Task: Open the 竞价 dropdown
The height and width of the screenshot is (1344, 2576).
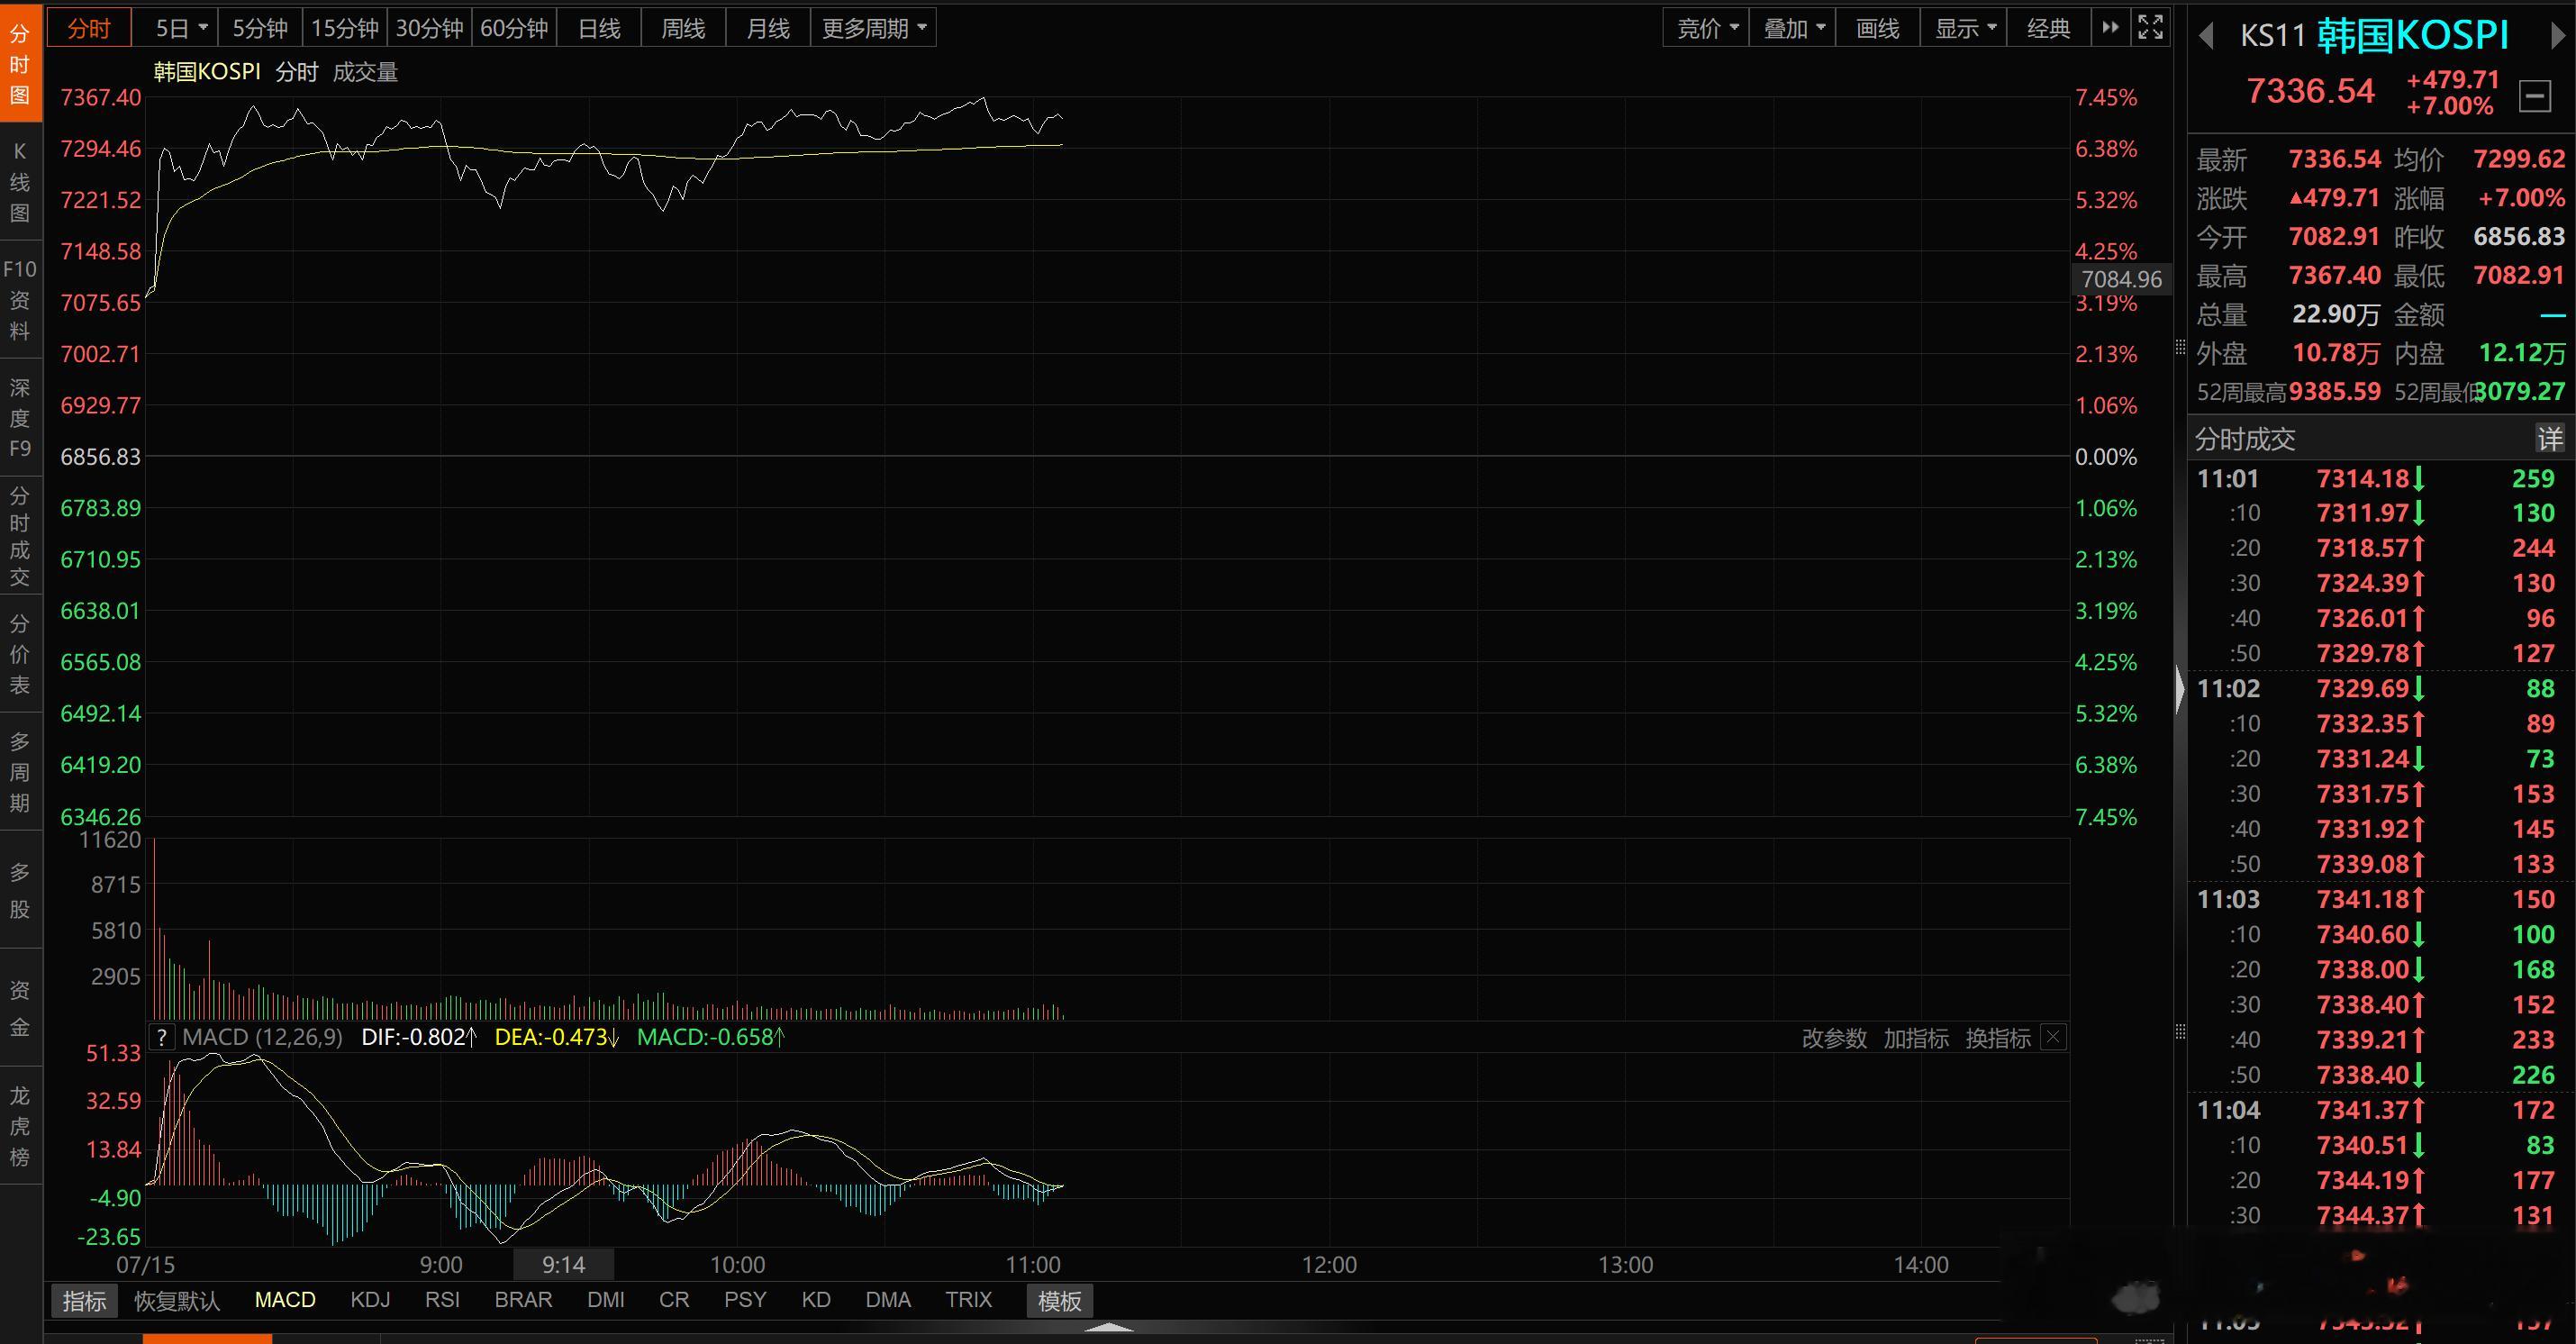Action: click(x=1706, y=28)
